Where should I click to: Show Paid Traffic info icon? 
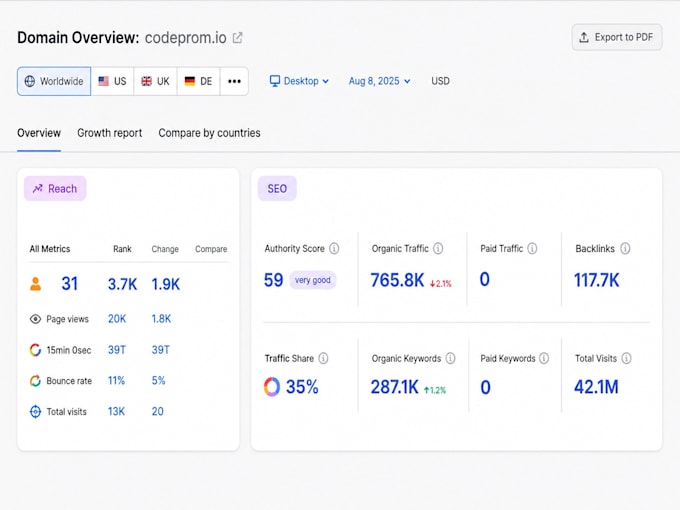(532, 248)
